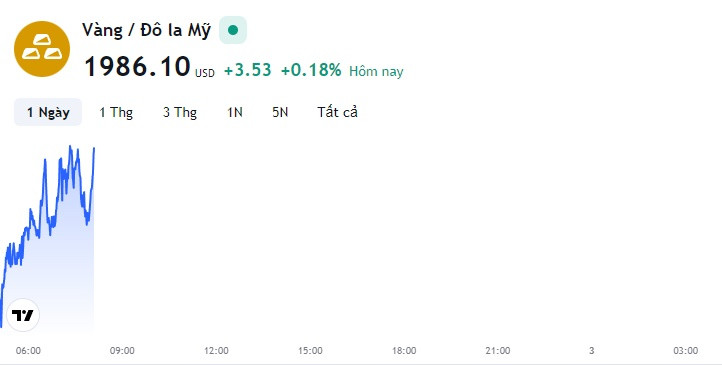This screenshot has width=722, height=365.
Task: Open the Vàng / Đô la Mỹ title
Action: 146,30
